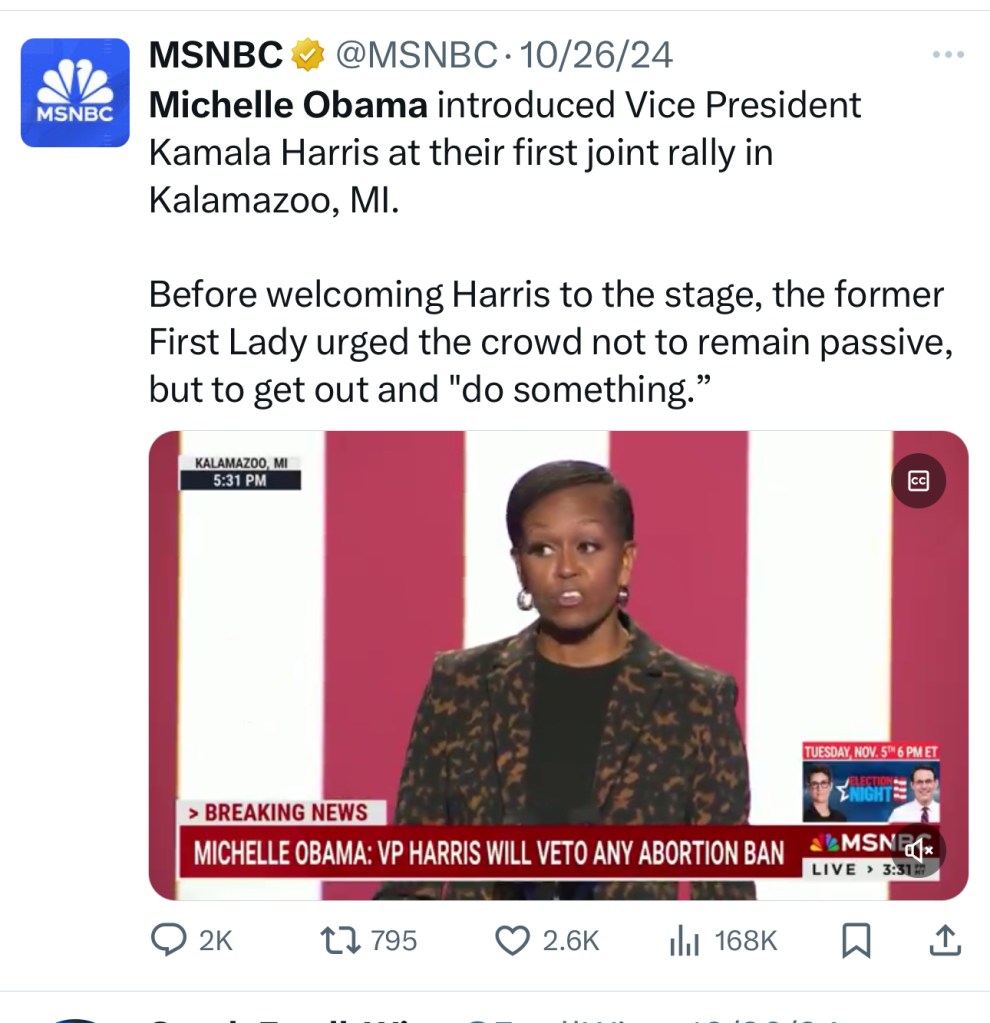Image resolution: width=990 pixels, height=1023 pixels.
Task: Repost using the retweet arrows icon
Action: [x=333, y=940]
